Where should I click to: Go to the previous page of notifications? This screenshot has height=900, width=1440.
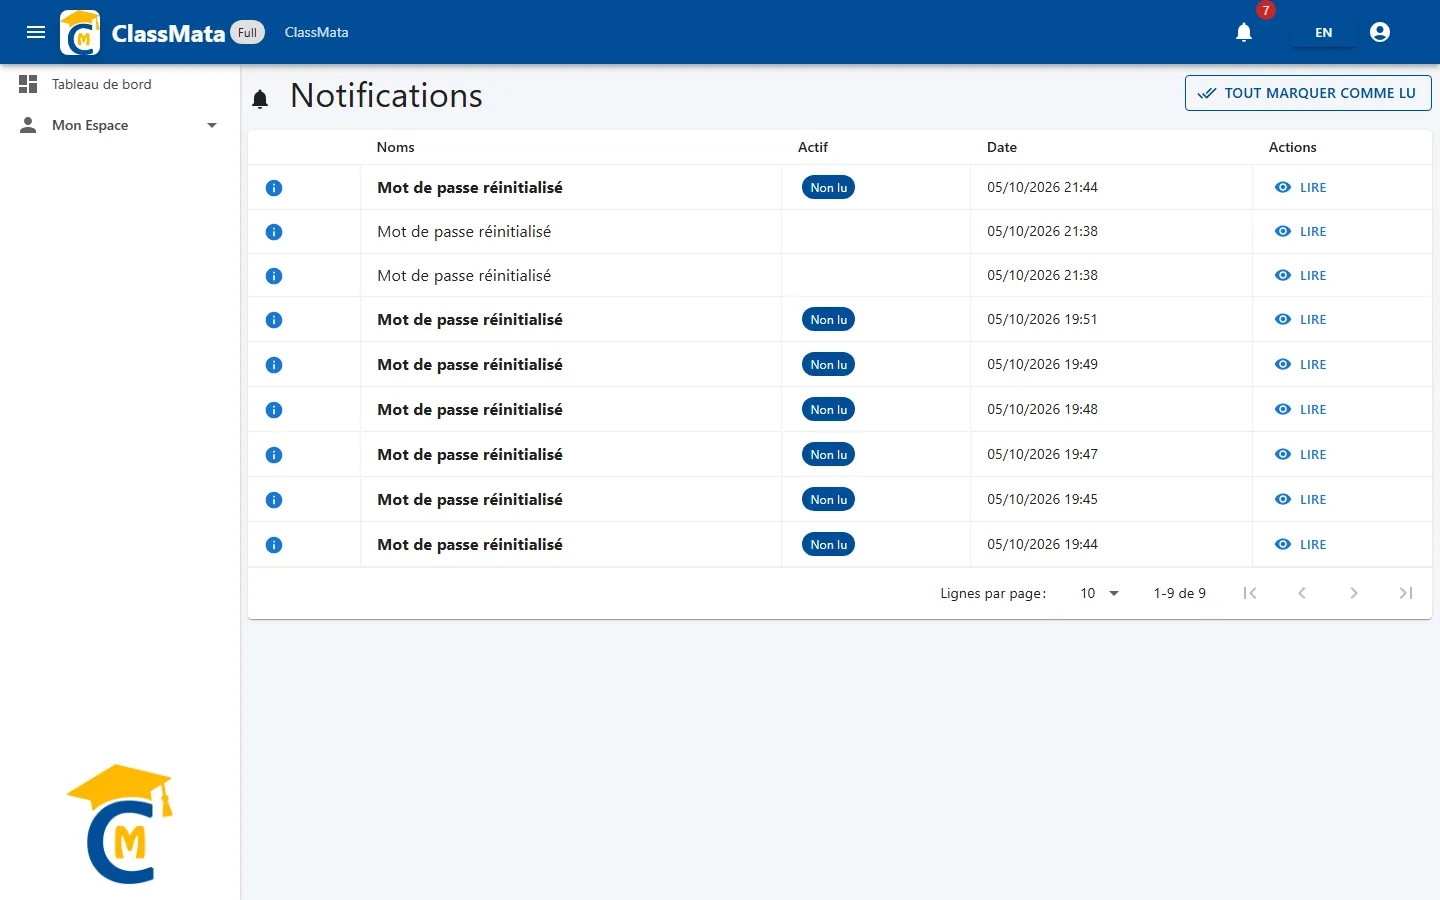click(1302, 593)
